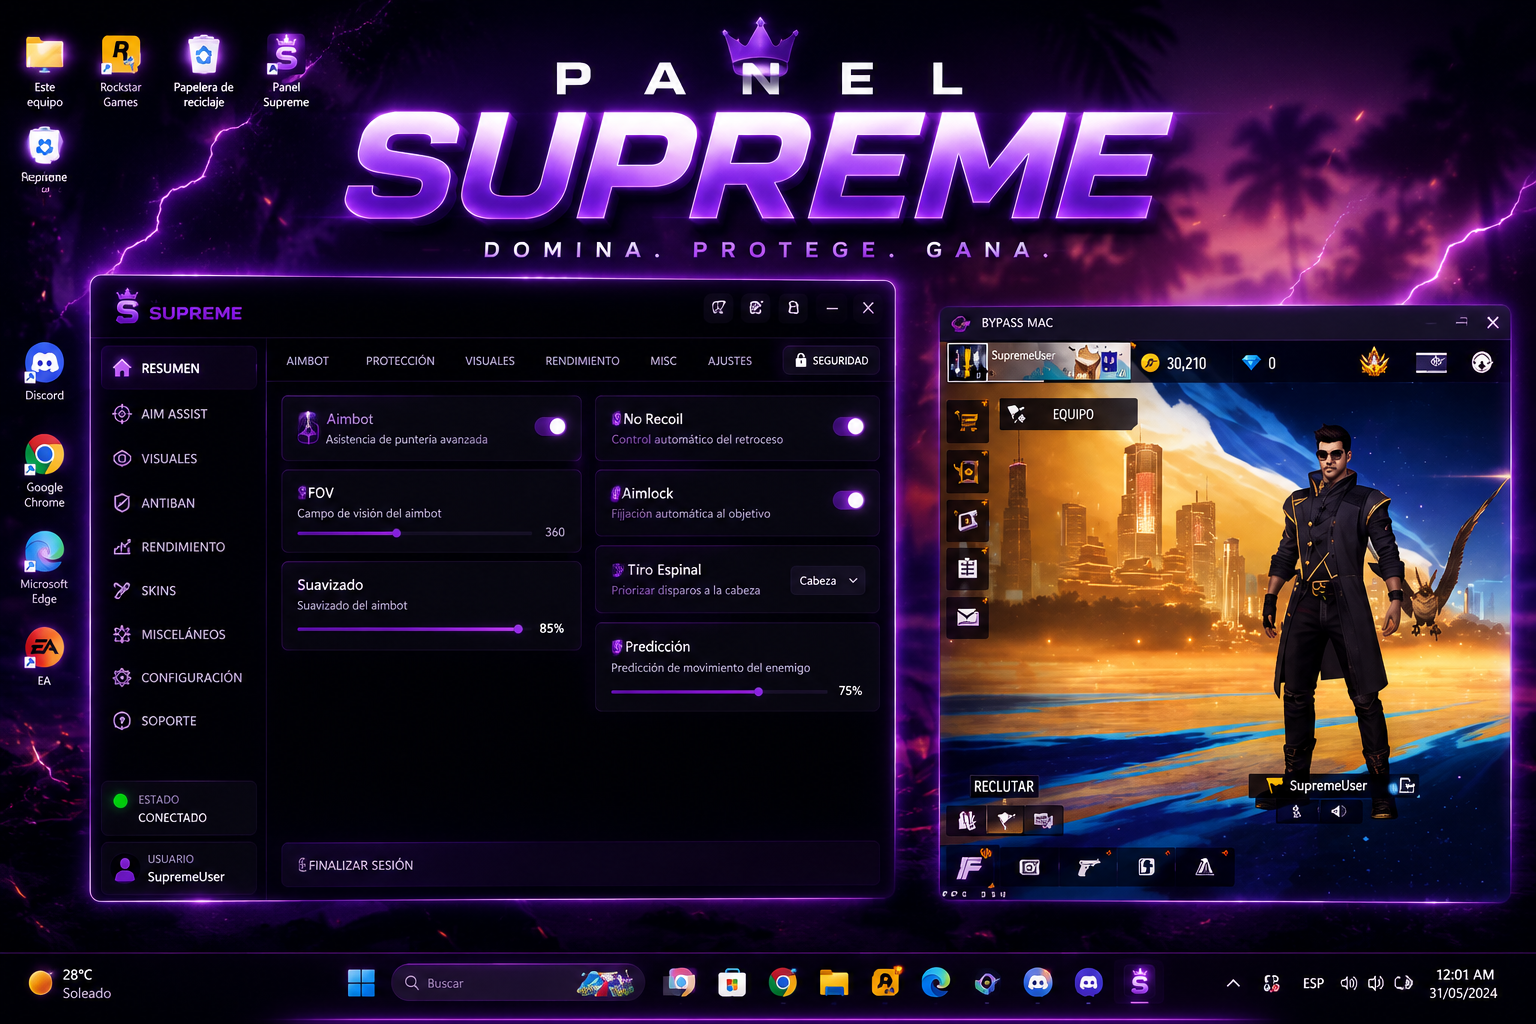1536x1024 pixels.
Task: Click the USUARIO SupremeUser card in sidebar
Action: 179,868
